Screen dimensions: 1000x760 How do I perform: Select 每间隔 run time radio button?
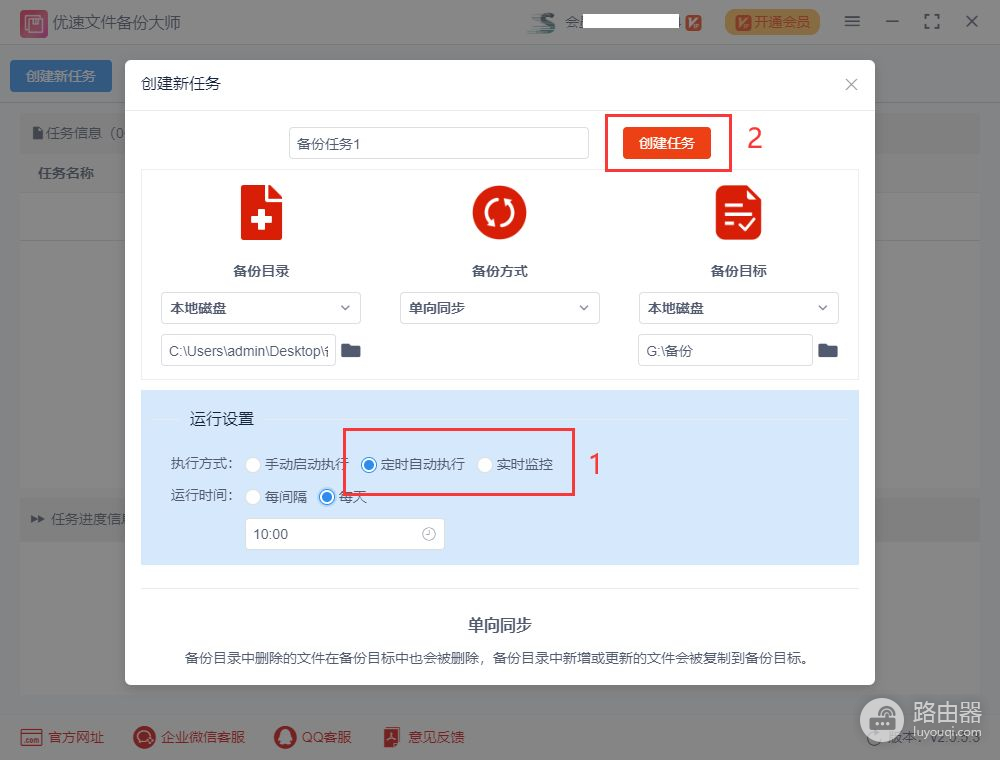[x=253, y=497]
